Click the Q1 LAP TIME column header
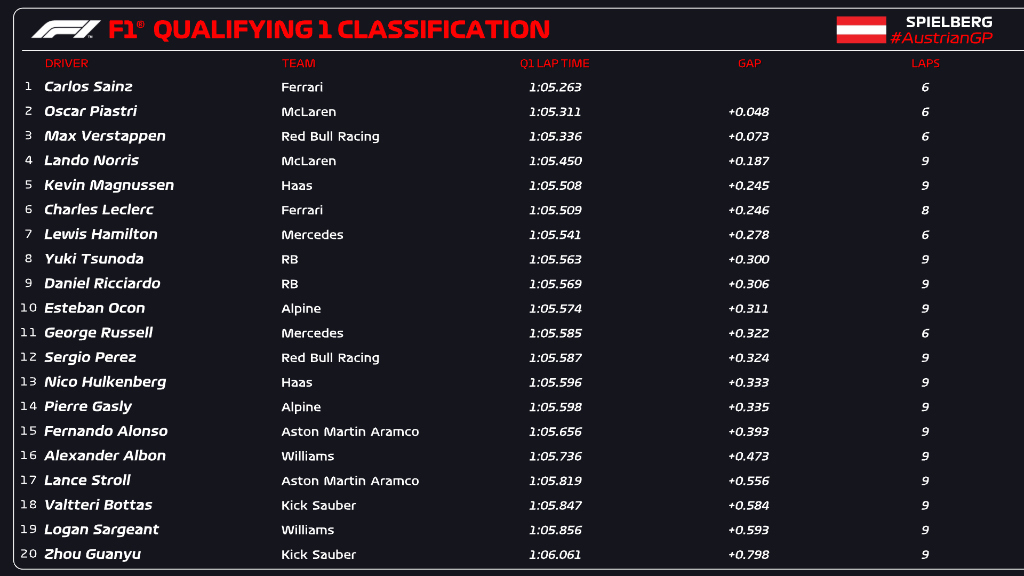The height and width of the screenshot is (576, 1024). tap(554, 63)
